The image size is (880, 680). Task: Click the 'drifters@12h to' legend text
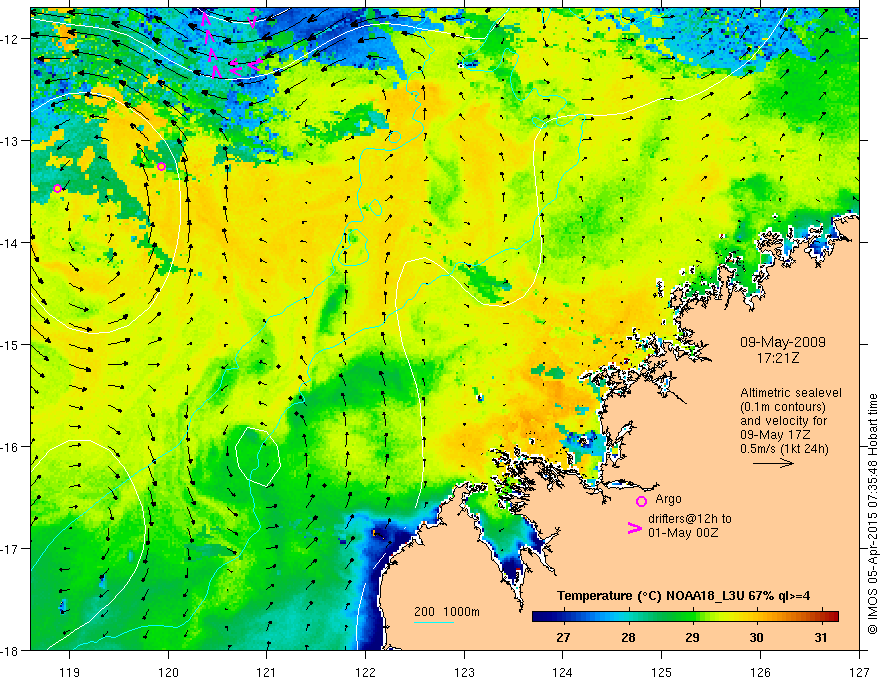coord(690,519)
